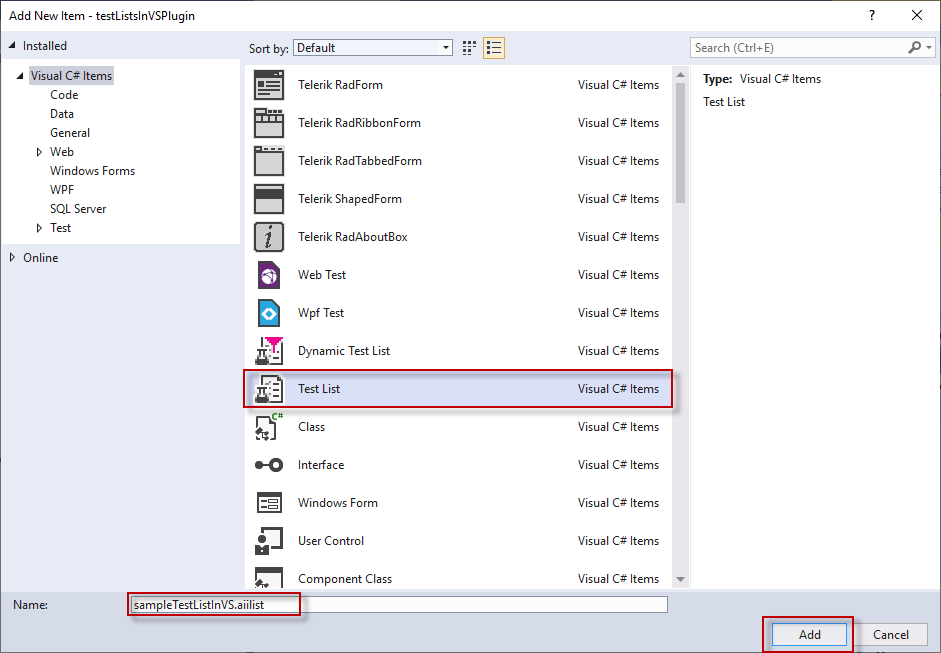Click the Windows Form template icon
This screenshot has width=941, height=653.
269,503
